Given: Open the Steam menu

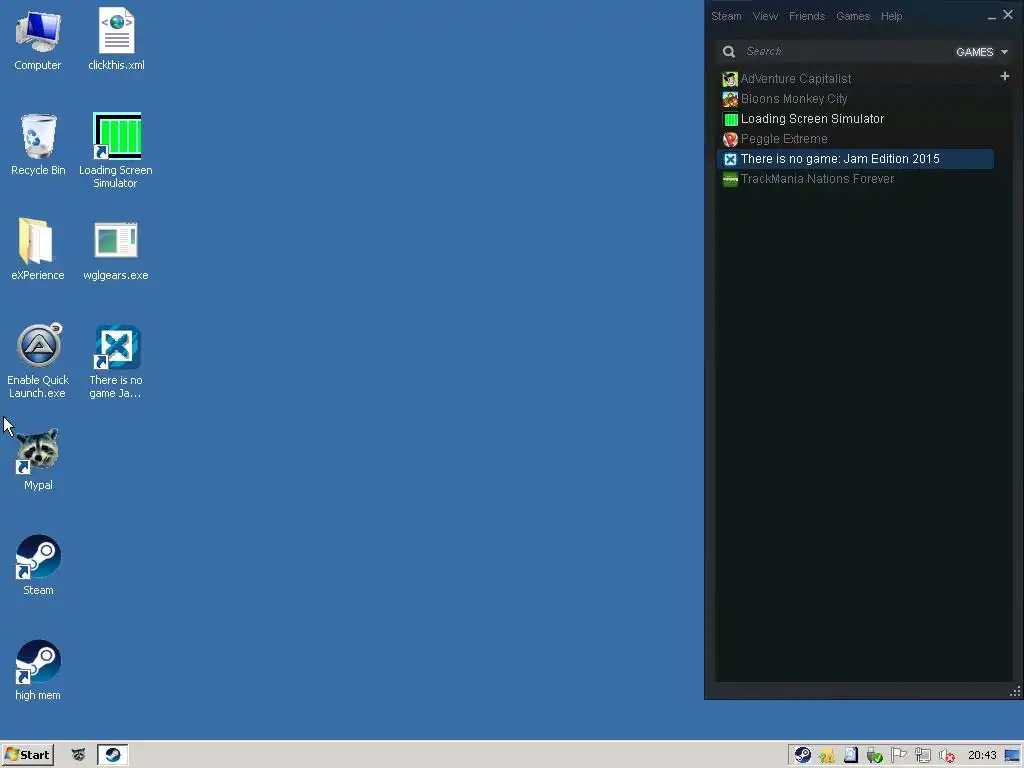Looking at the screenshot, I should [726, 16].
